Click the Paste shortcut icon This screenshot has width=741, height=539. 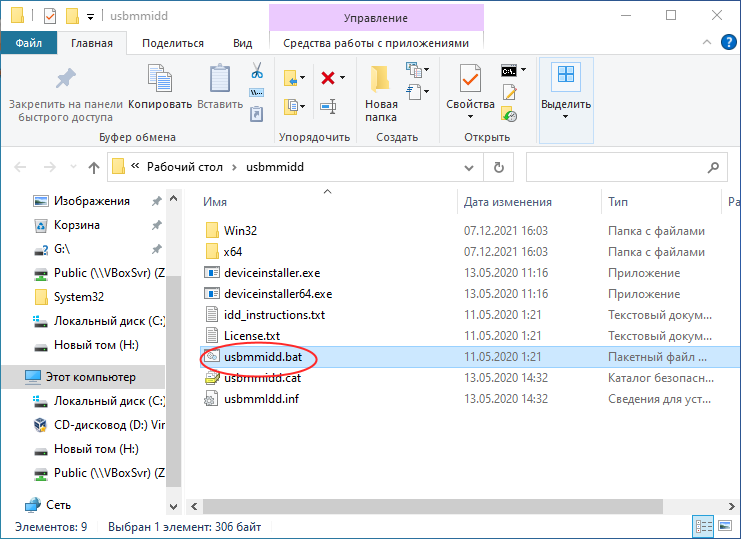click(257, 114)
